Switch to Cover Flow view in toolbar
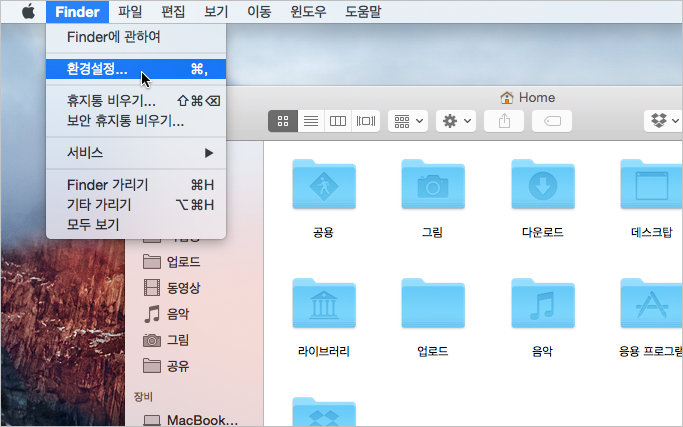 click(x=365, y=121)
